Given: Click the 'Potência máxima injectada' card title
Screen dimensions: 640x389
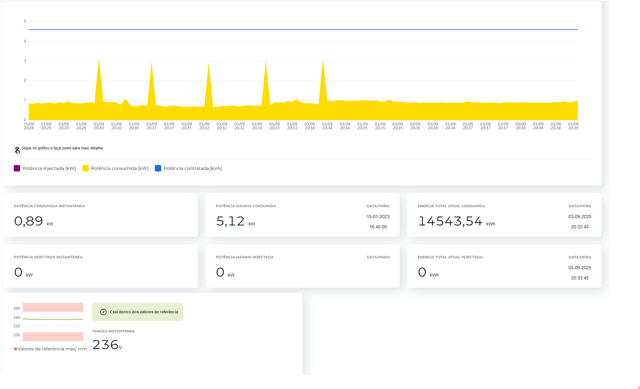Looking at the screenshot, I should tap(244, 257).
